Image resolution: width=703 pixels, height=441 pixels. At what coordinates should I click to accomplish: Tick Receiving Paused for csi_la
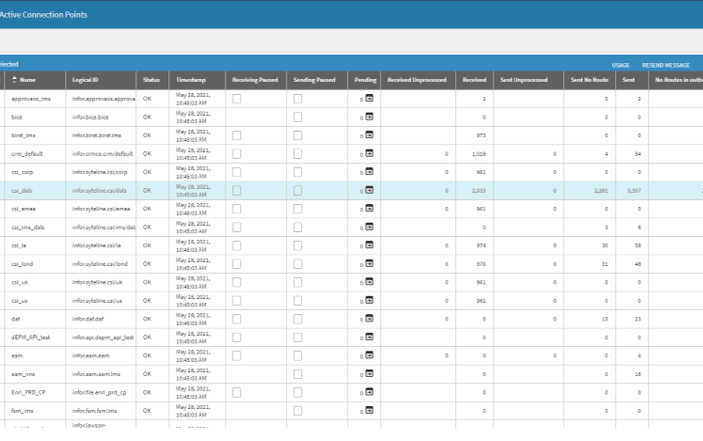point(237,246)
